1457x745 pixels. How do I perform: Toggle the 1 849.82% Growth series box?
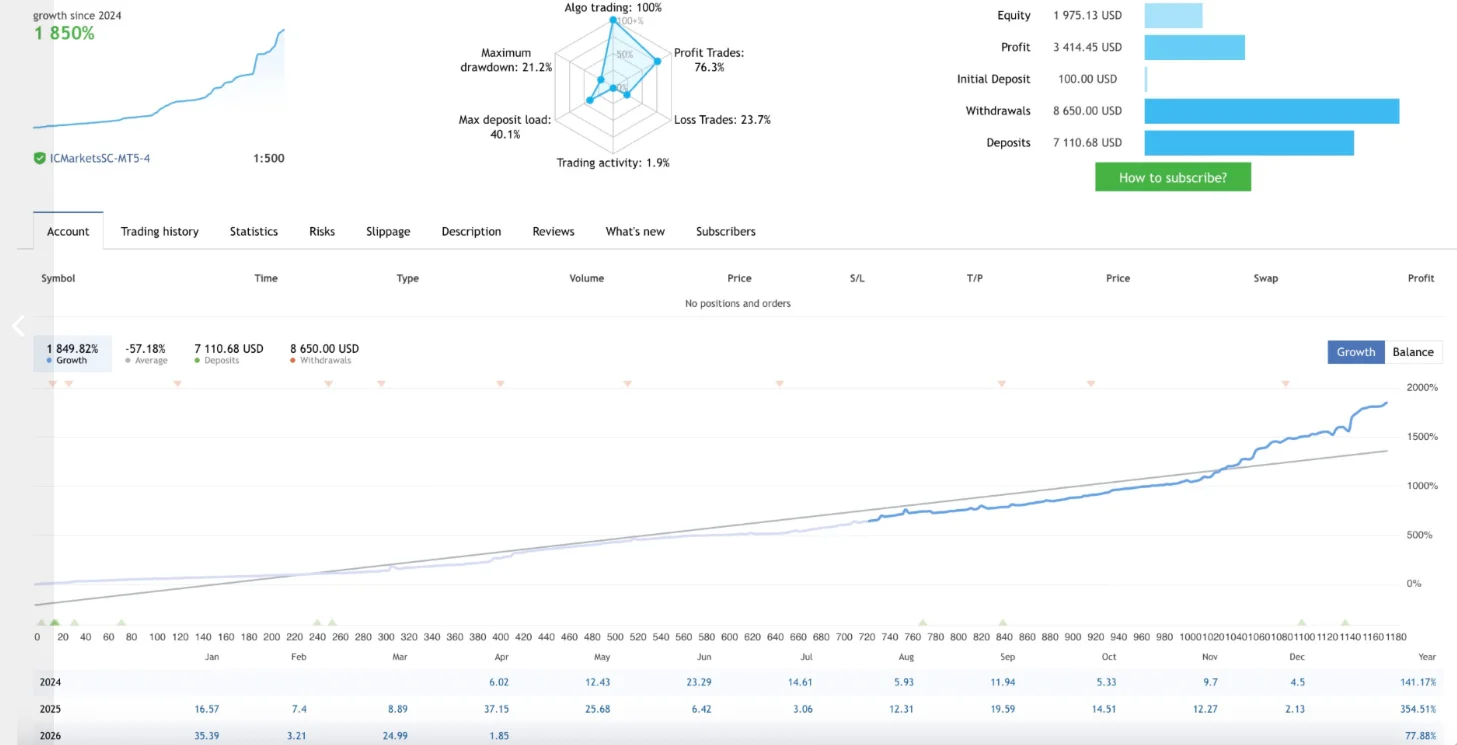[72, 354]
